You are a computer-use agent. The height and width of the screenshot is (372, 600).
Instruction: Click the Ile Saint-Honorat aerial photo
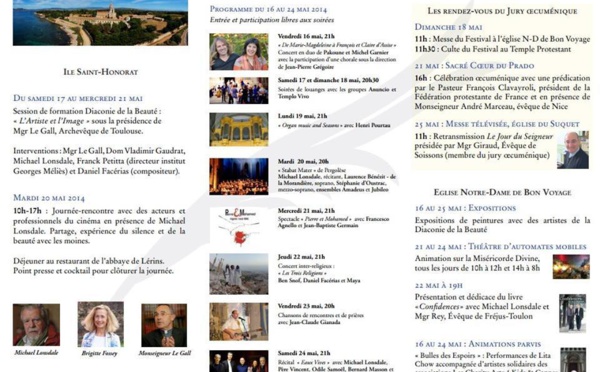point(100,23)
